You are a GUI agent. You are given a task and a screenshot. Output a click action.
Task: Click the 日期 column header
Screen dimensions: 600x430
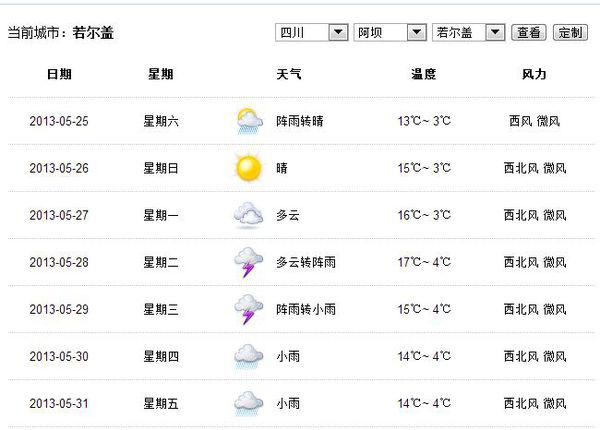(x=59, y=74)
